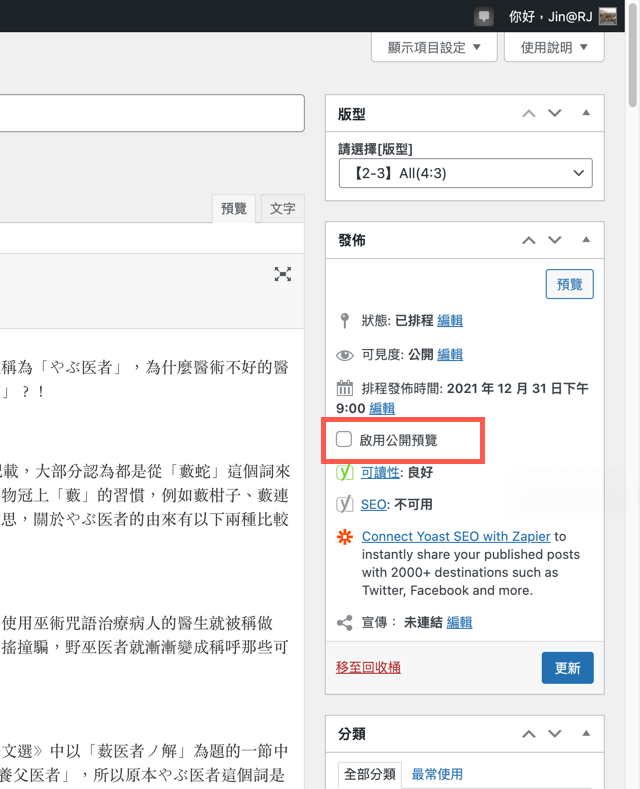Open the 顯示項目設定 dropdown

coord(434,47)
